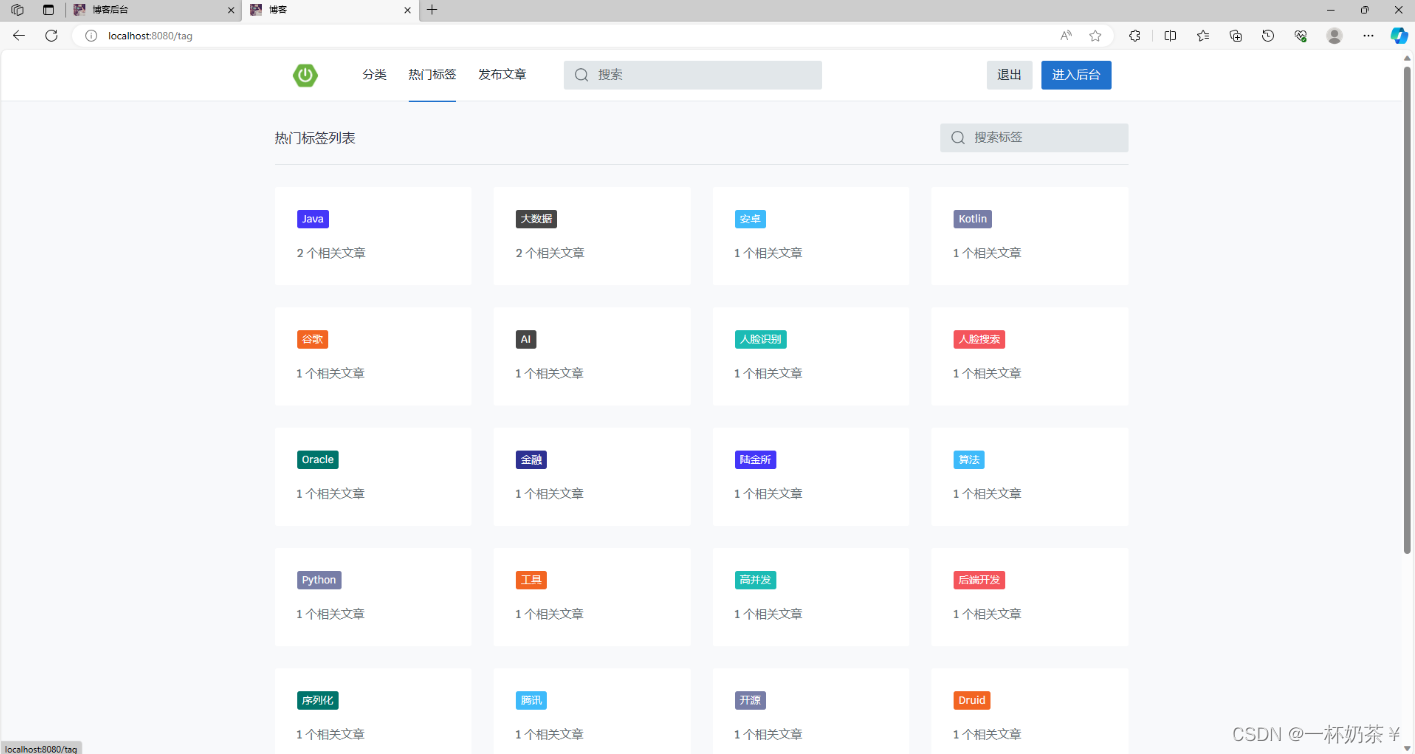The height and width of the screenshot is (754, 1415).
Task: Click '1 个相关文章' under Kotlin tag
Action: click(x=987, y=253)
